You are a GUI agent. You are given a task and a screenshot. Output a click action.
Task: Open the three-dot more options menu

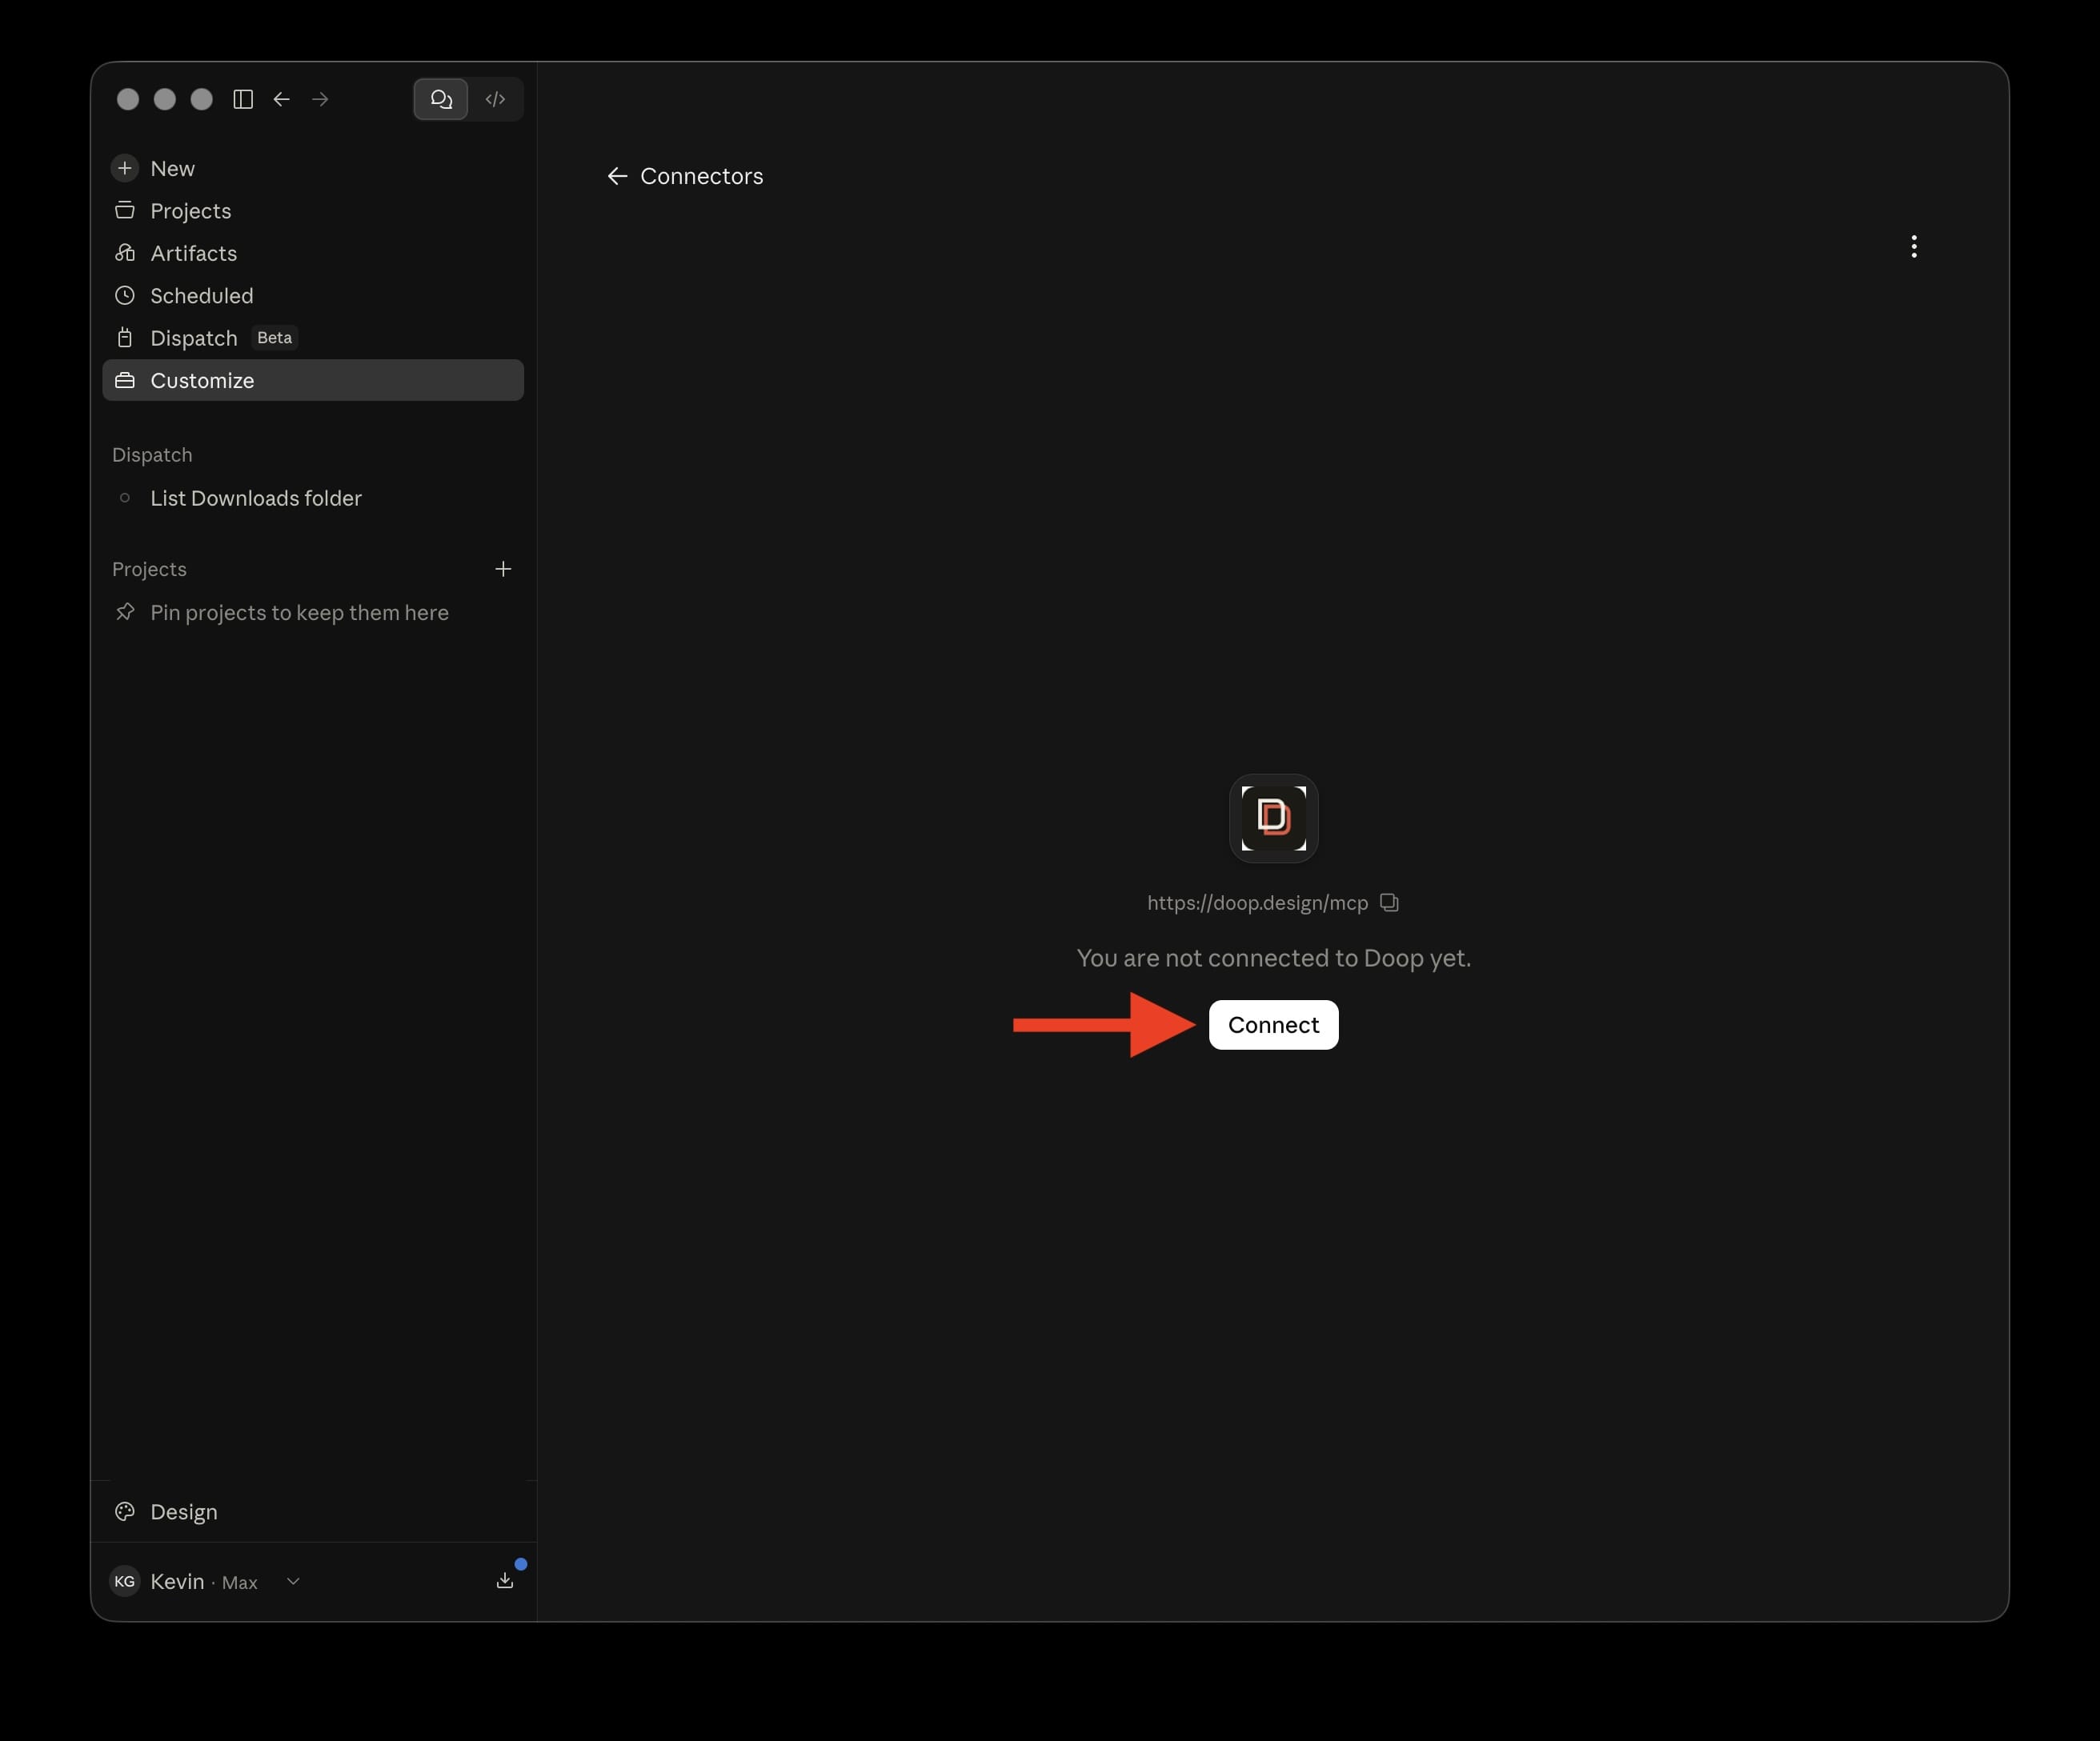[1914, 247]
